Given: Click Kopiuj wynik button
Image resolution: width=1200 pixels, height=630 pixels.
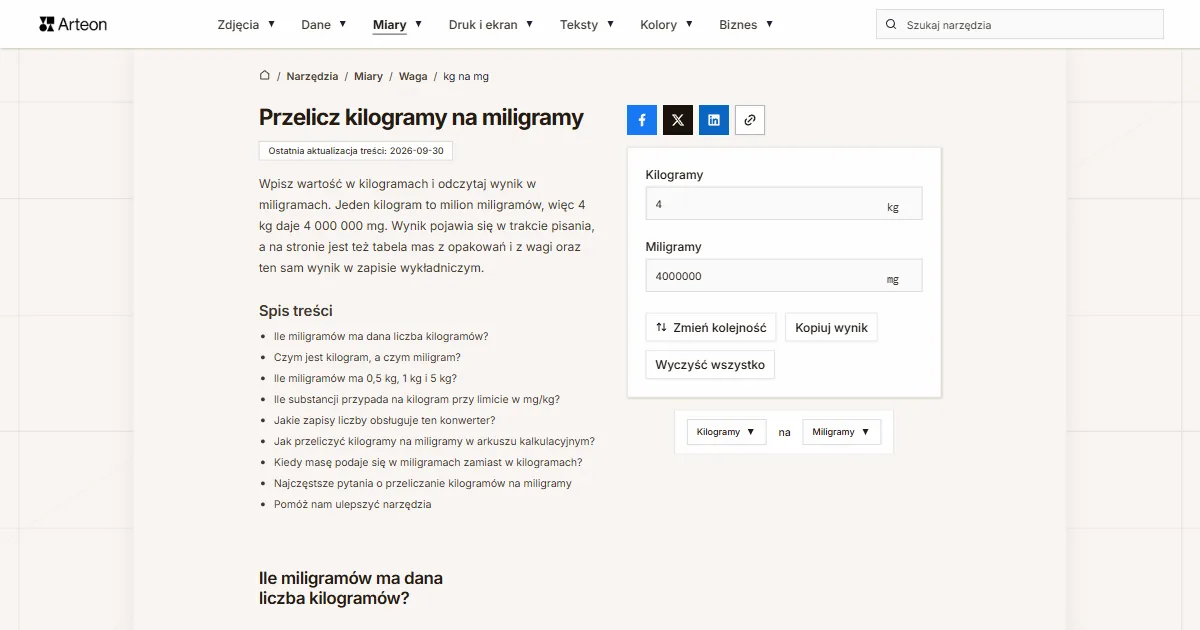Looking at the screenshot, I should coord(831,327).
